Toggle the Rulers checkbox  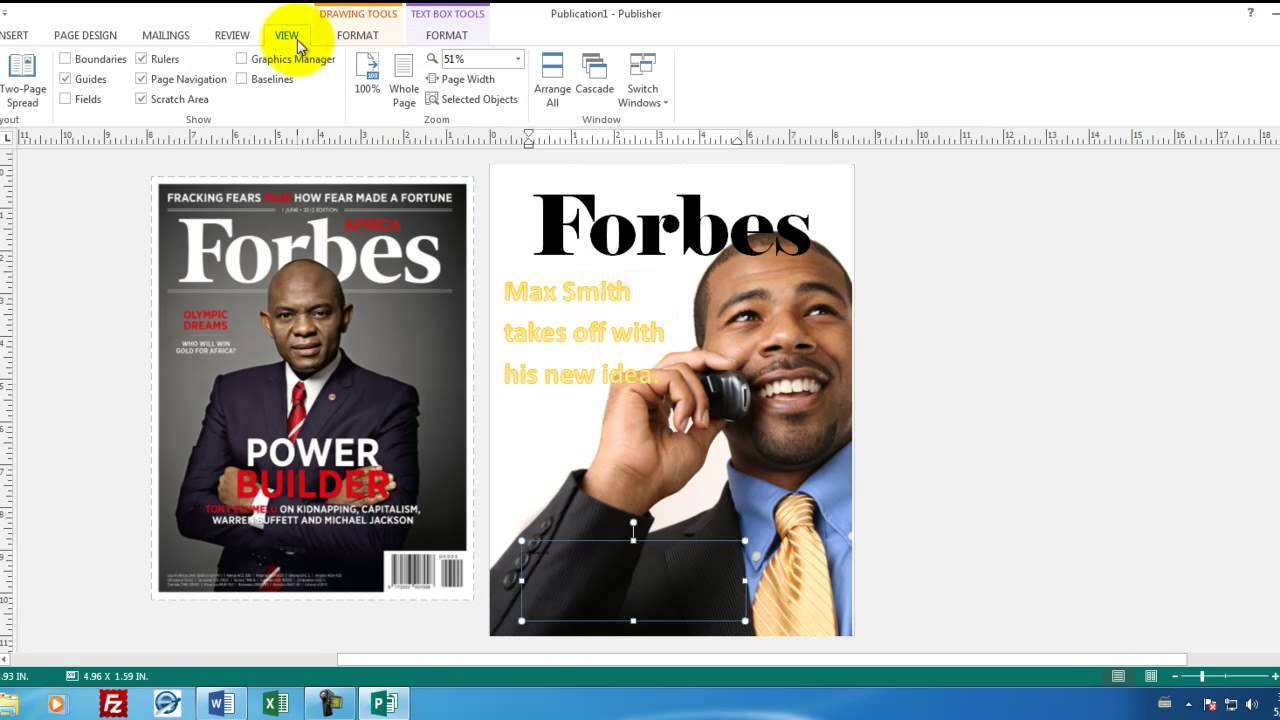(x=141, y=59)
